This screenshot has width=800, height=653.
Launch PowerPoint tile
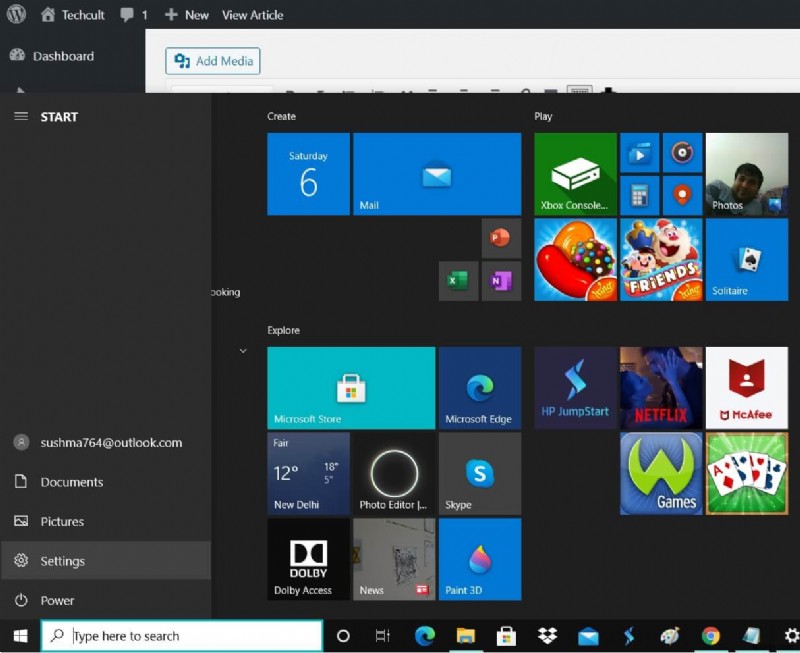coord(501,238)
